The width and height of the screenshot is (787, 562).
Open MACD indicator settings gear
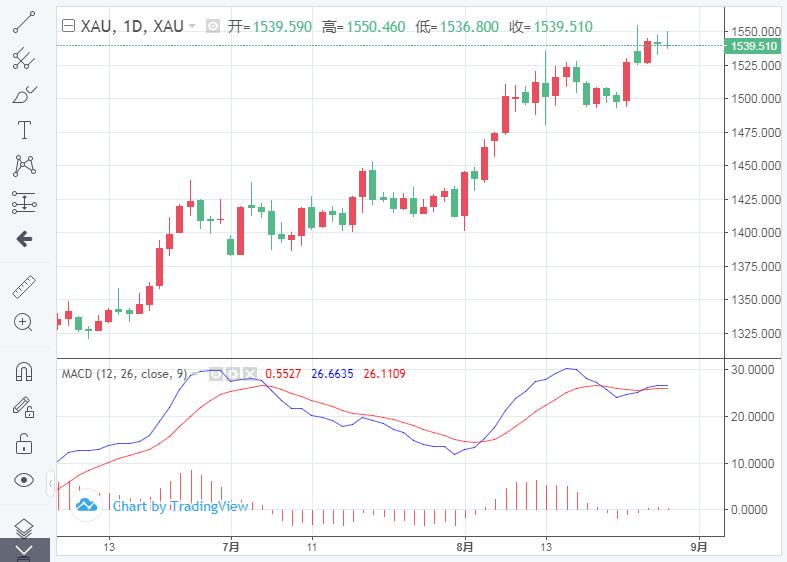pos(233,374)
